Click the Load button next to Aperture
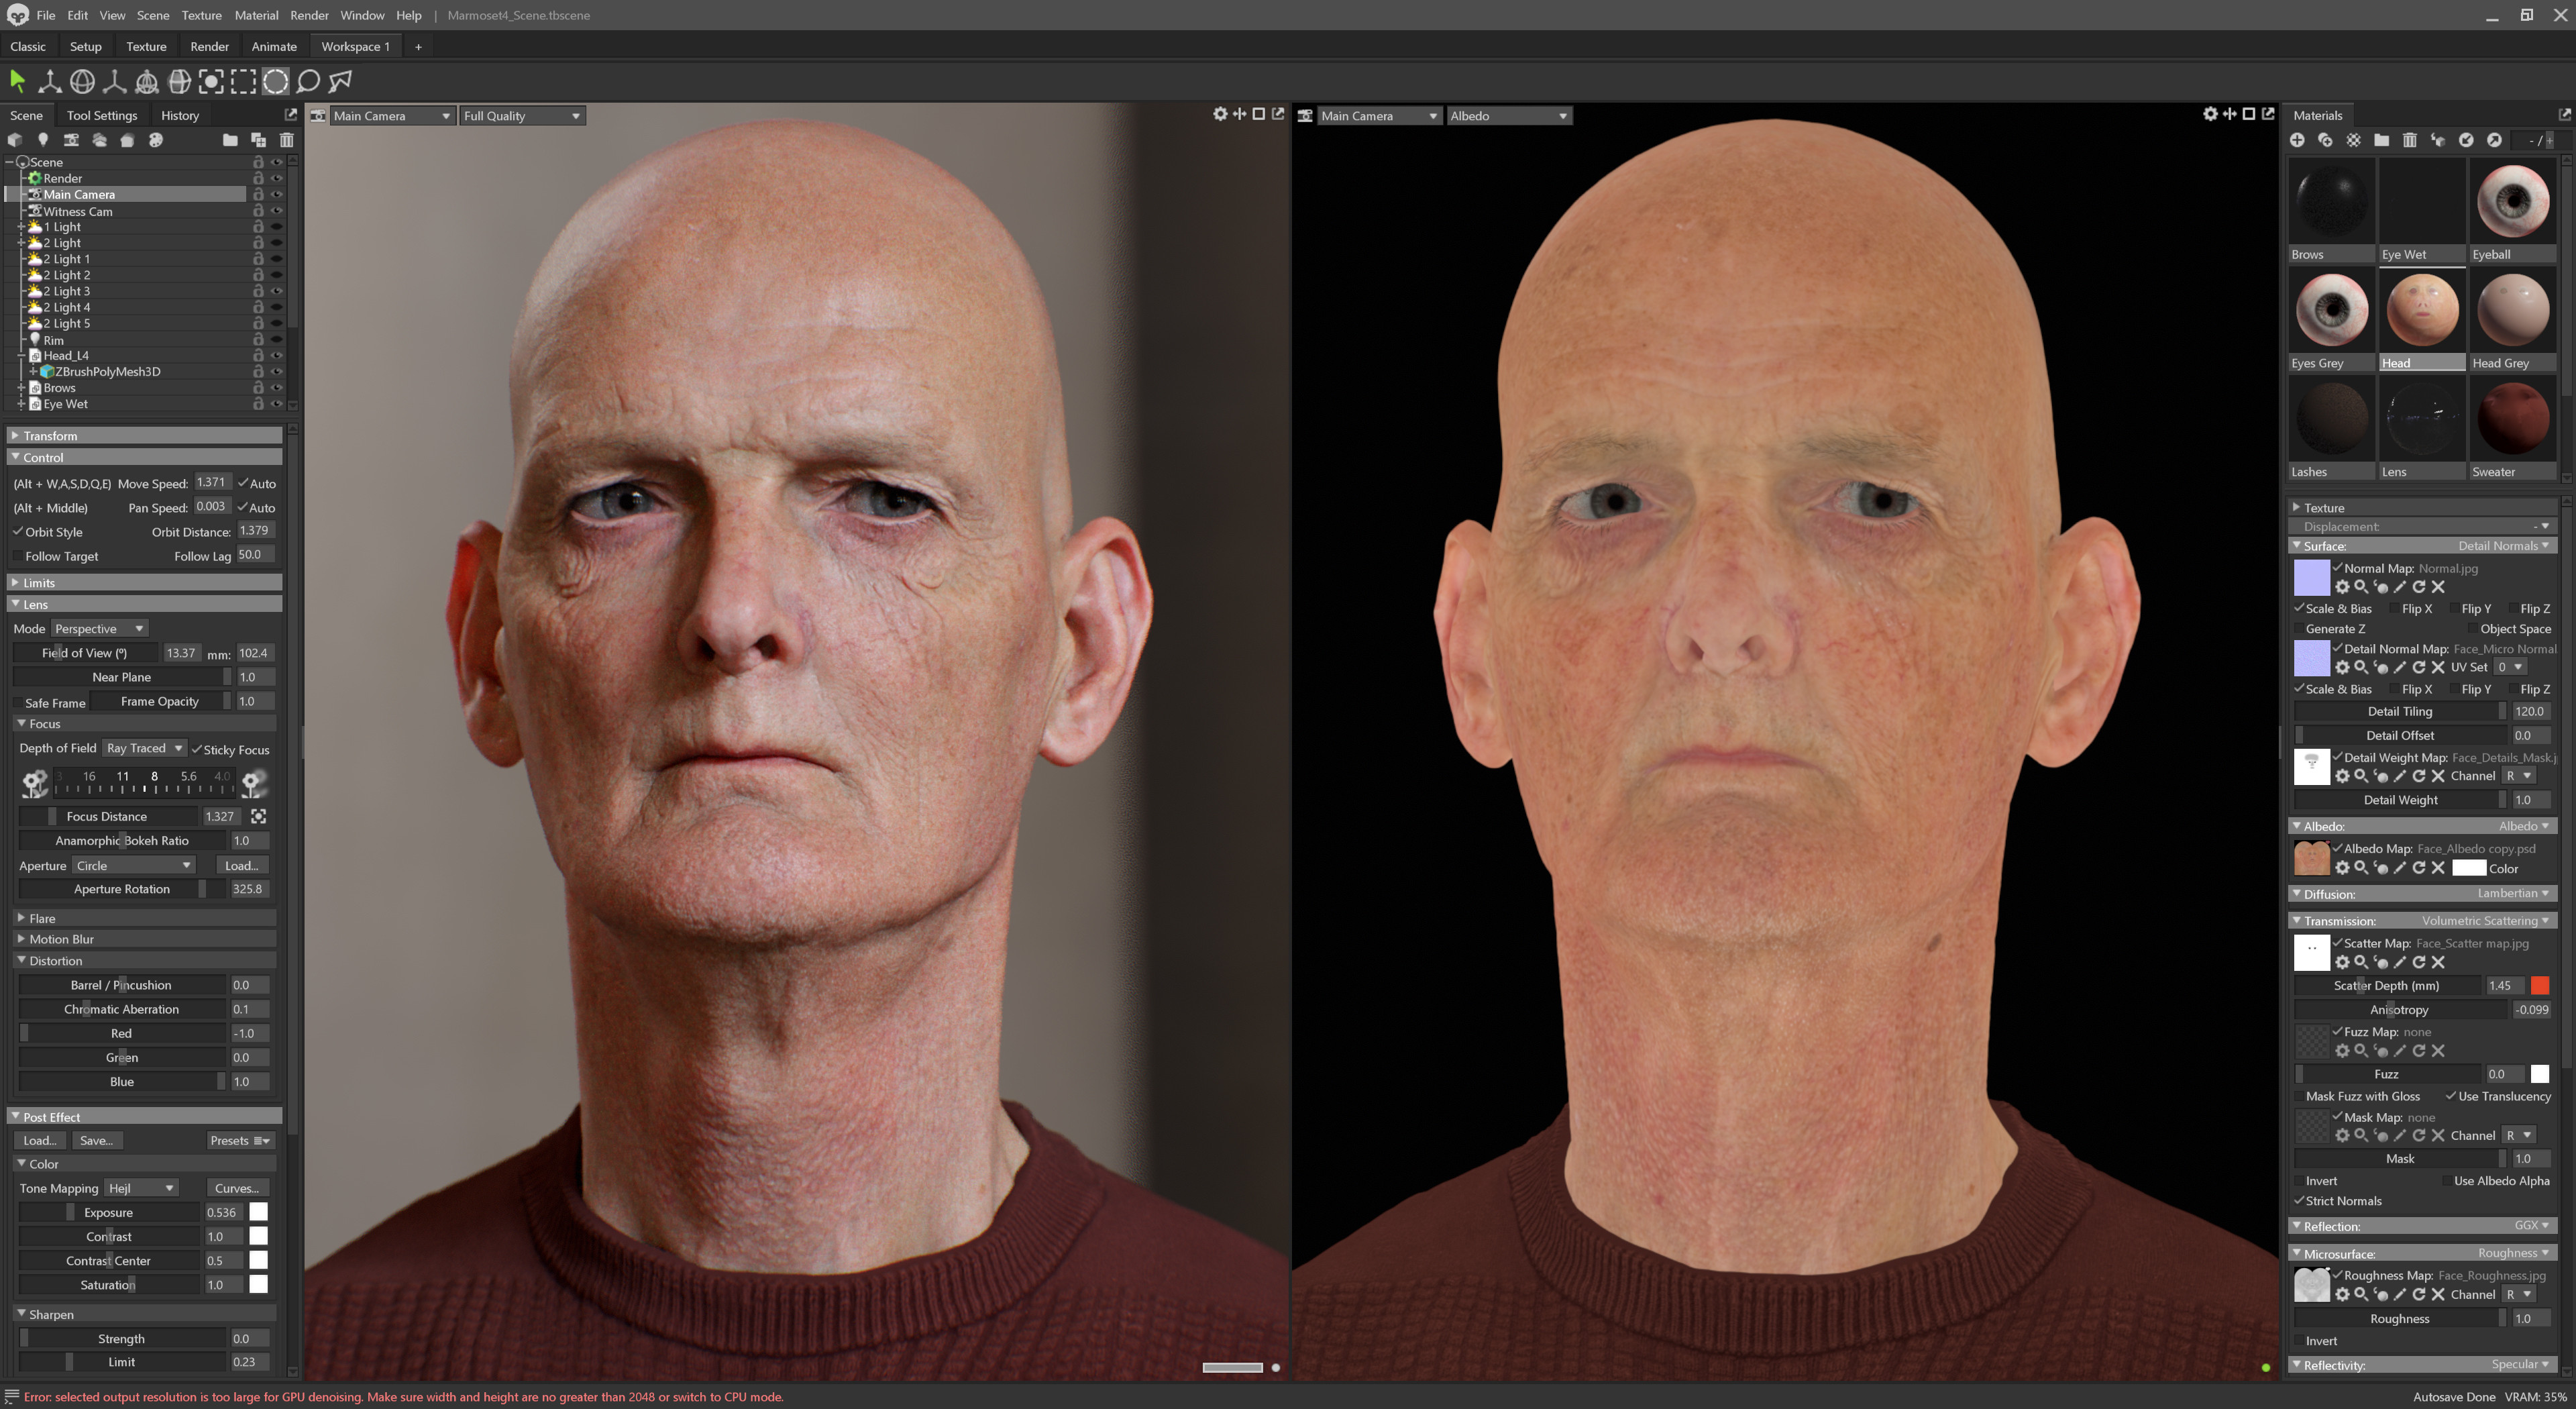The height and width of the screenshot is (1409, 2576). coord(241,865)
